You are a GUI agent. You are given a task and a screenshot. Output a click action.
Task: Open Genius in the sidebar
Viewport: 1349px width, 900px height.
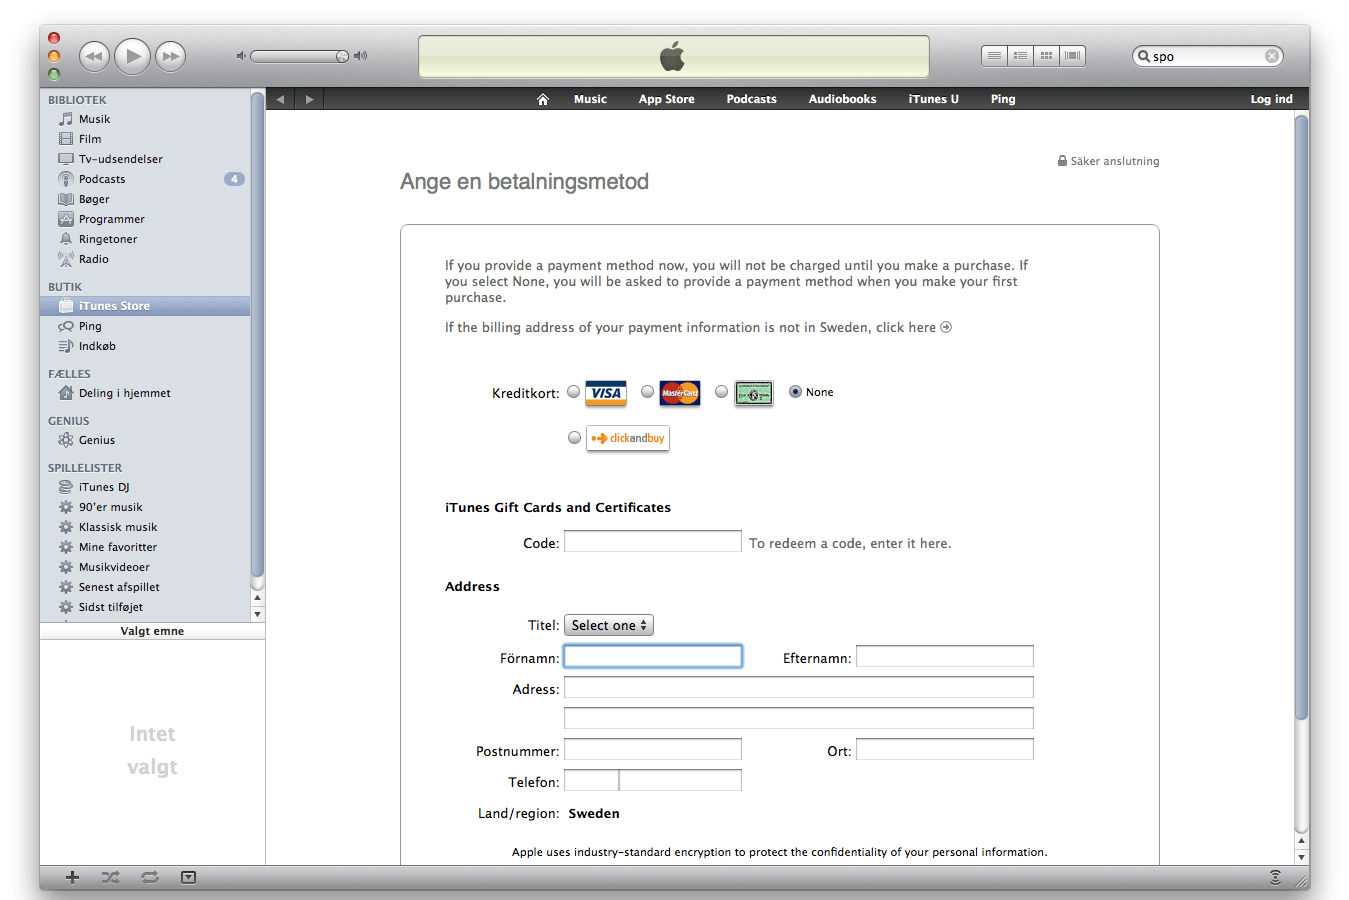click(x=96, y=440)
